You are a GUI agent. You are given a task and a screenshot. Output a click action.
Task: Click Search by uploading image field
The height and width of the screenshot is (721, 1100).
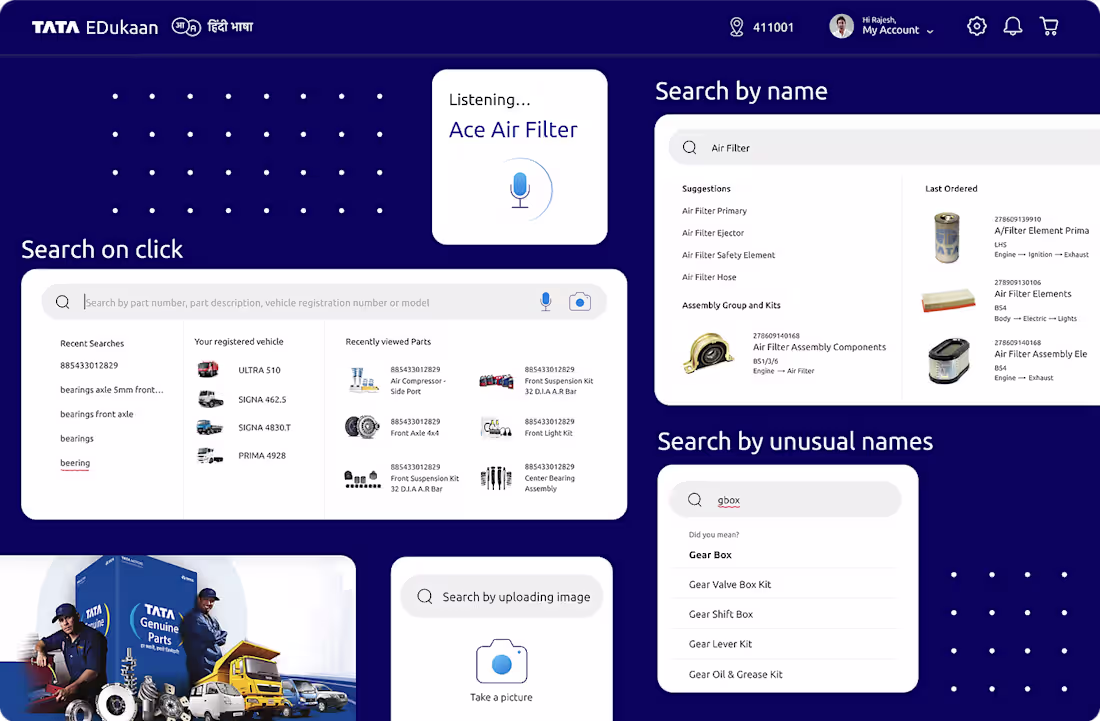click(502, 596)
